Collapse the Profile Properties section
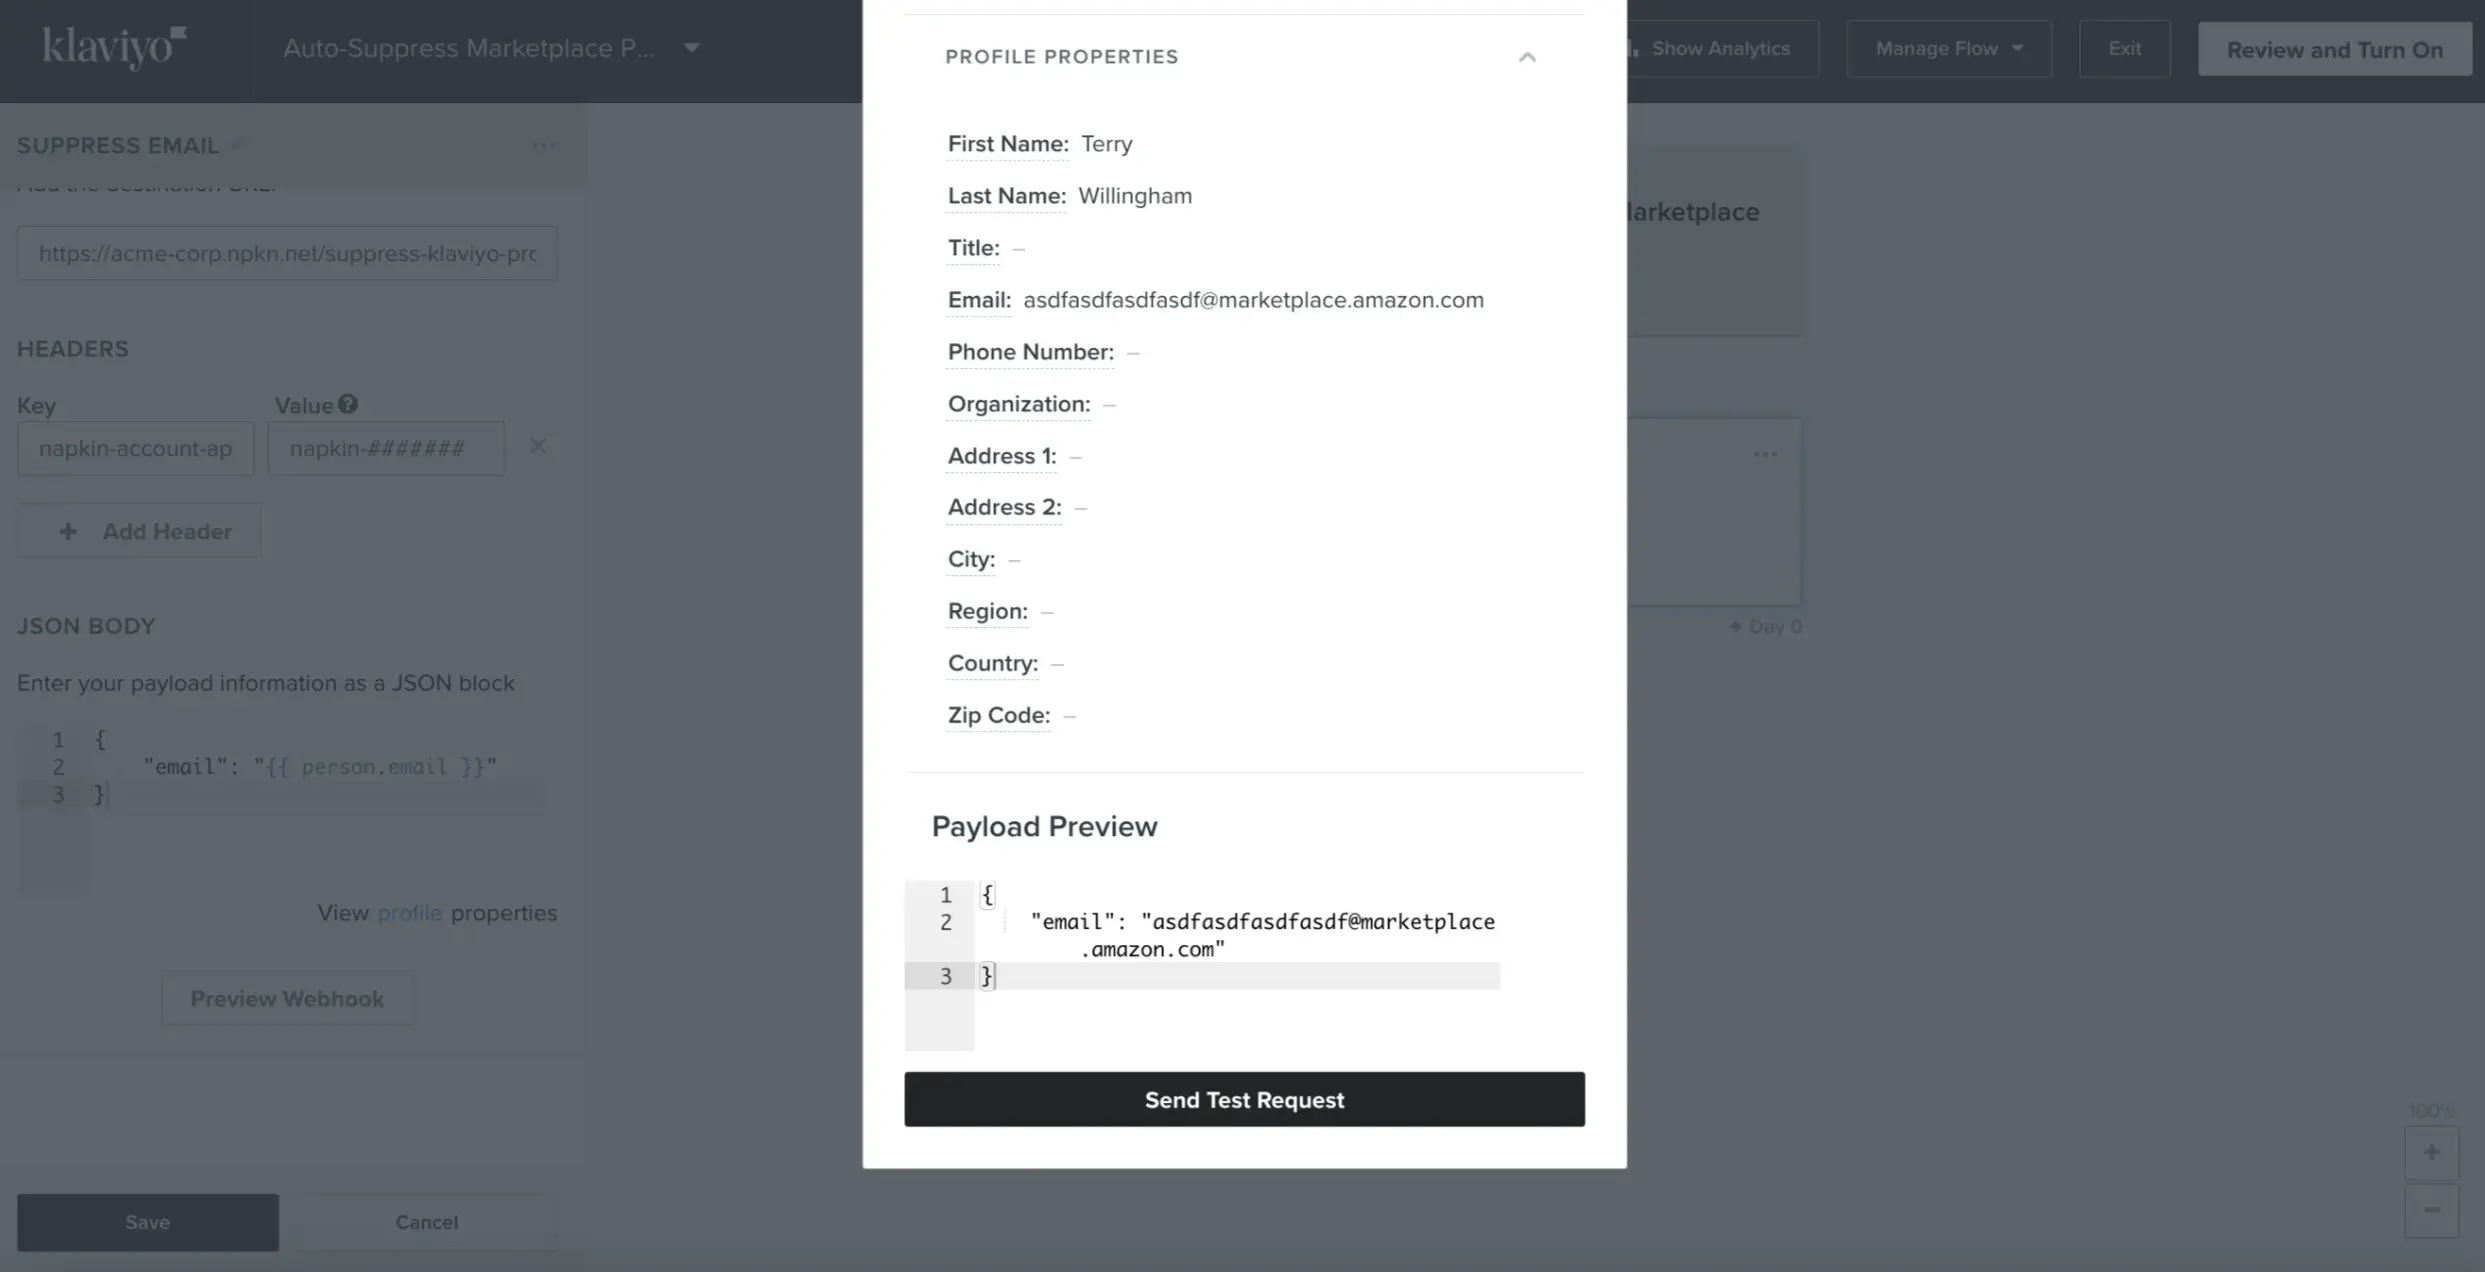Viewport: 2485px width, 1272px height. 1527,57
